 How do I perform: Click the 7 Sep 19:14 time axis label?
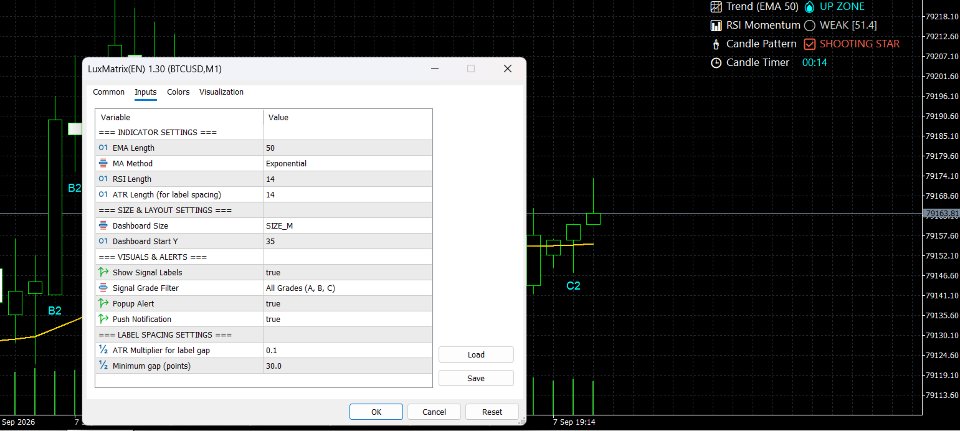click(574, 422)
